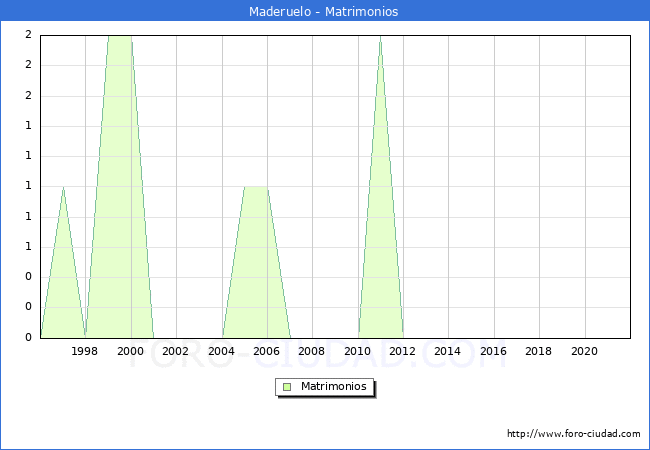Viewport: 650px width, 450px height.
Task: Select the 2018 x-axis label
Action: [x=538, y=351]
